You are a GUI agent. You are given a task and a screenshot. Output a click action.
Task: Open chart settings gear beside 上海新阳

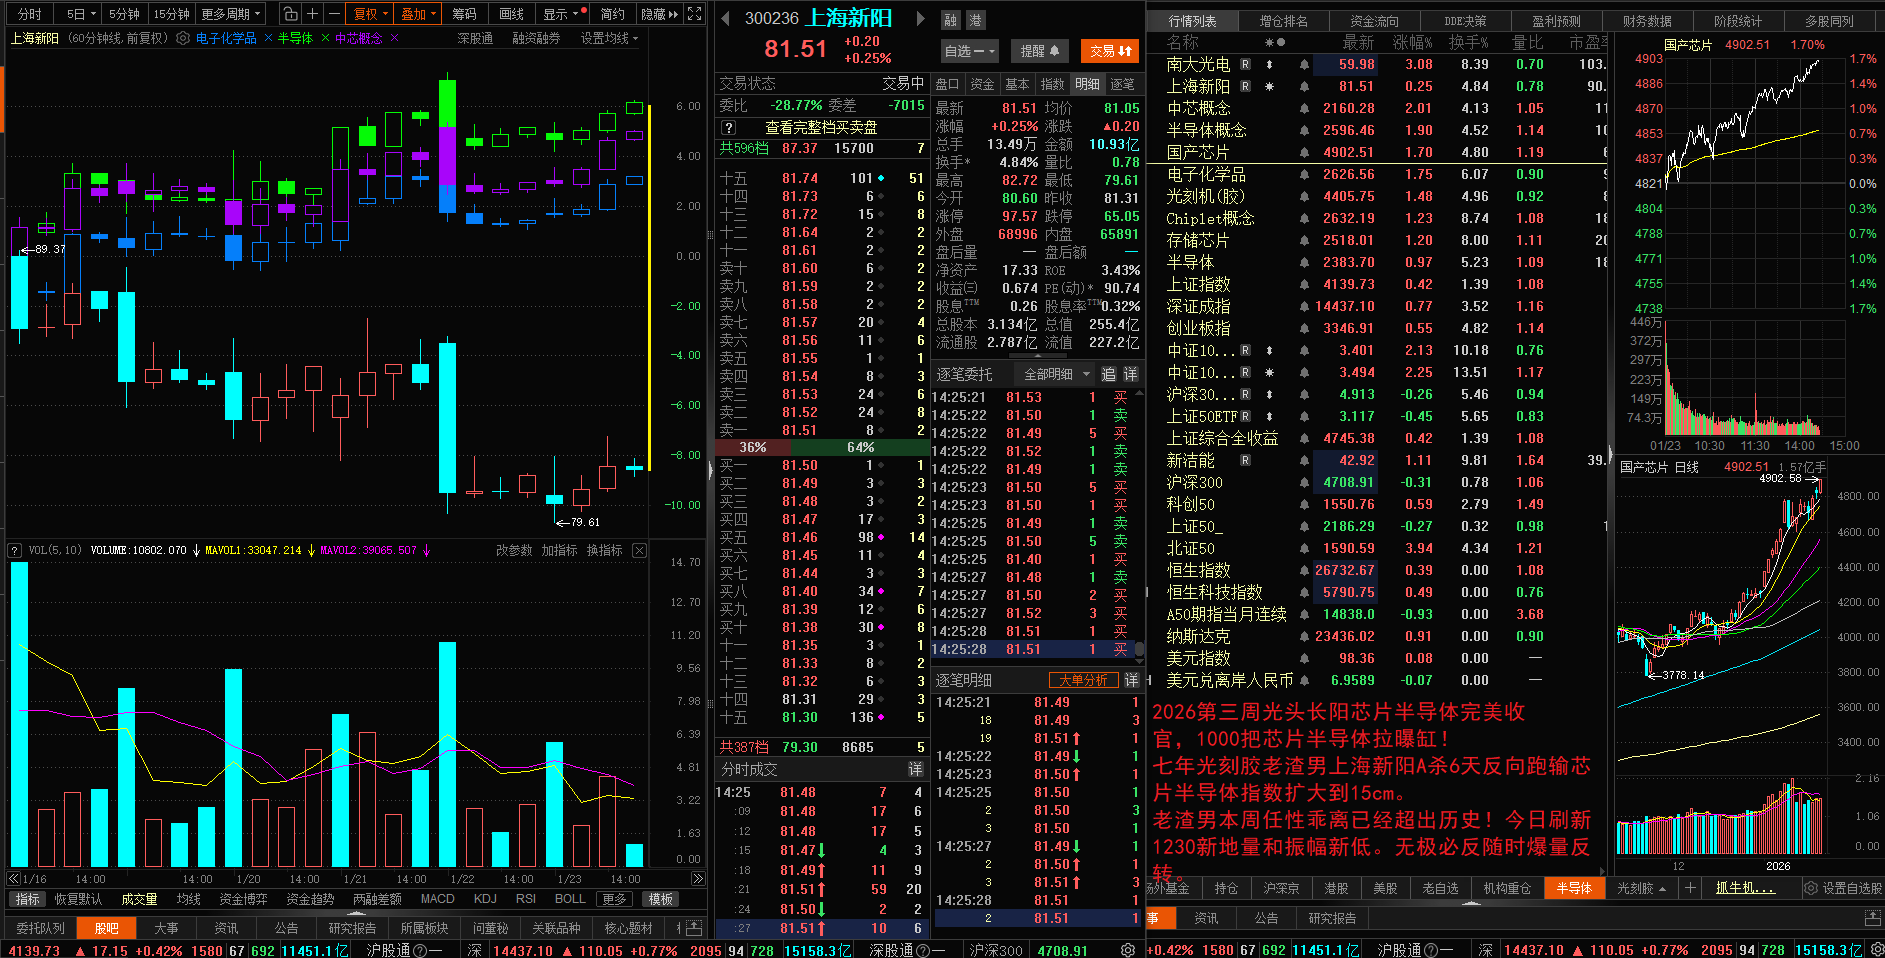click(183, 38)
